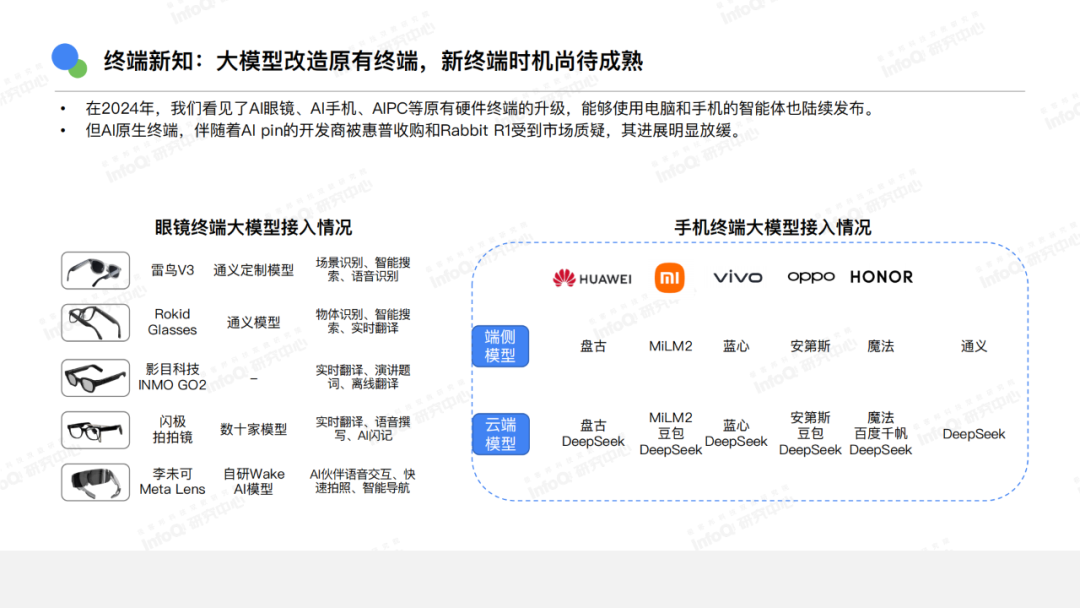The image size is (1080, 608).
Task: Click 蓝心 DeepSeek in the 云端模型 row
Action: click(736, 434)
